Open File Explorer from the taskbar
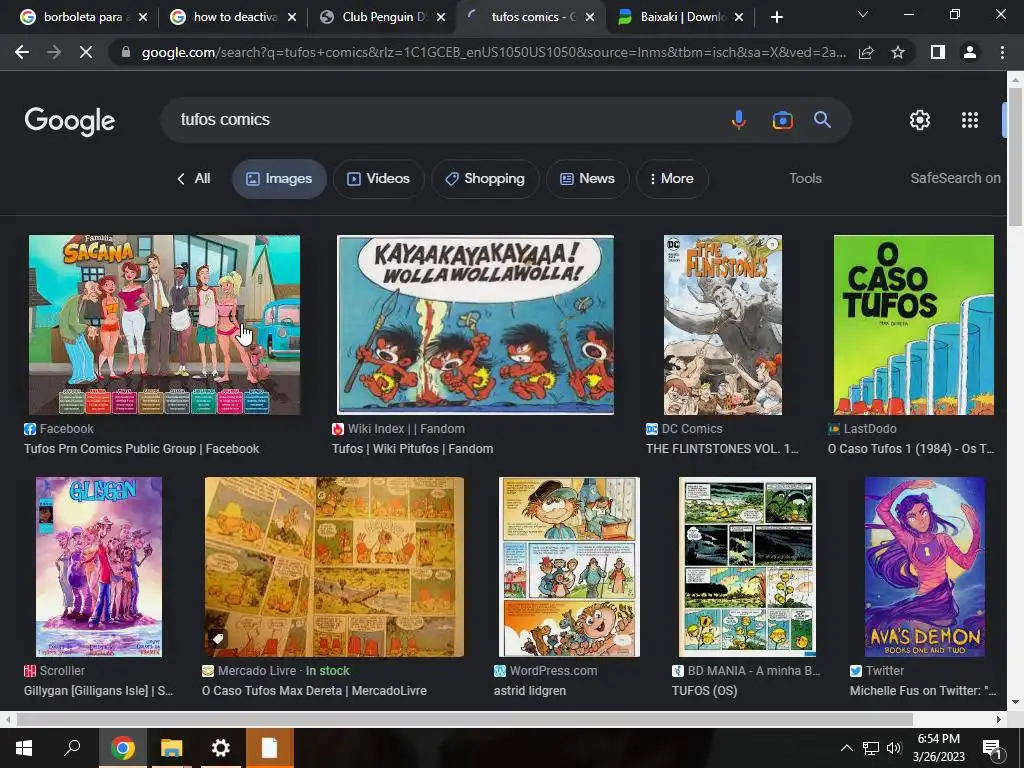 172,748
